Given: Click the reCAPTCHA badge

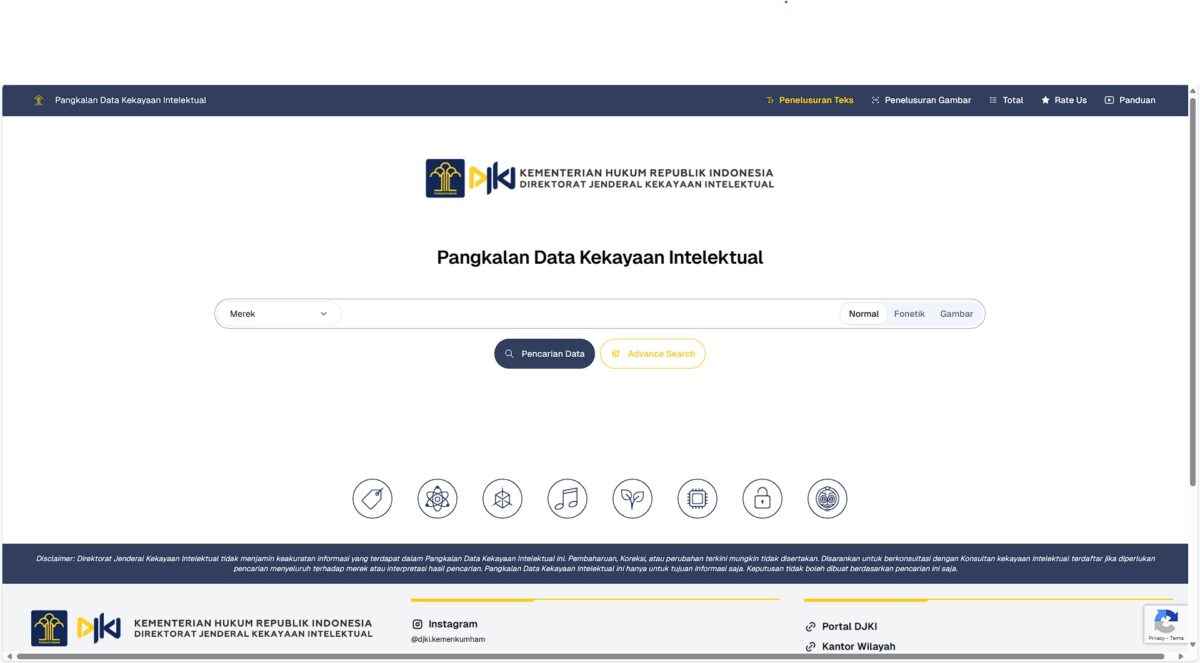Looking at the screenshot, I should [1166, 624].
